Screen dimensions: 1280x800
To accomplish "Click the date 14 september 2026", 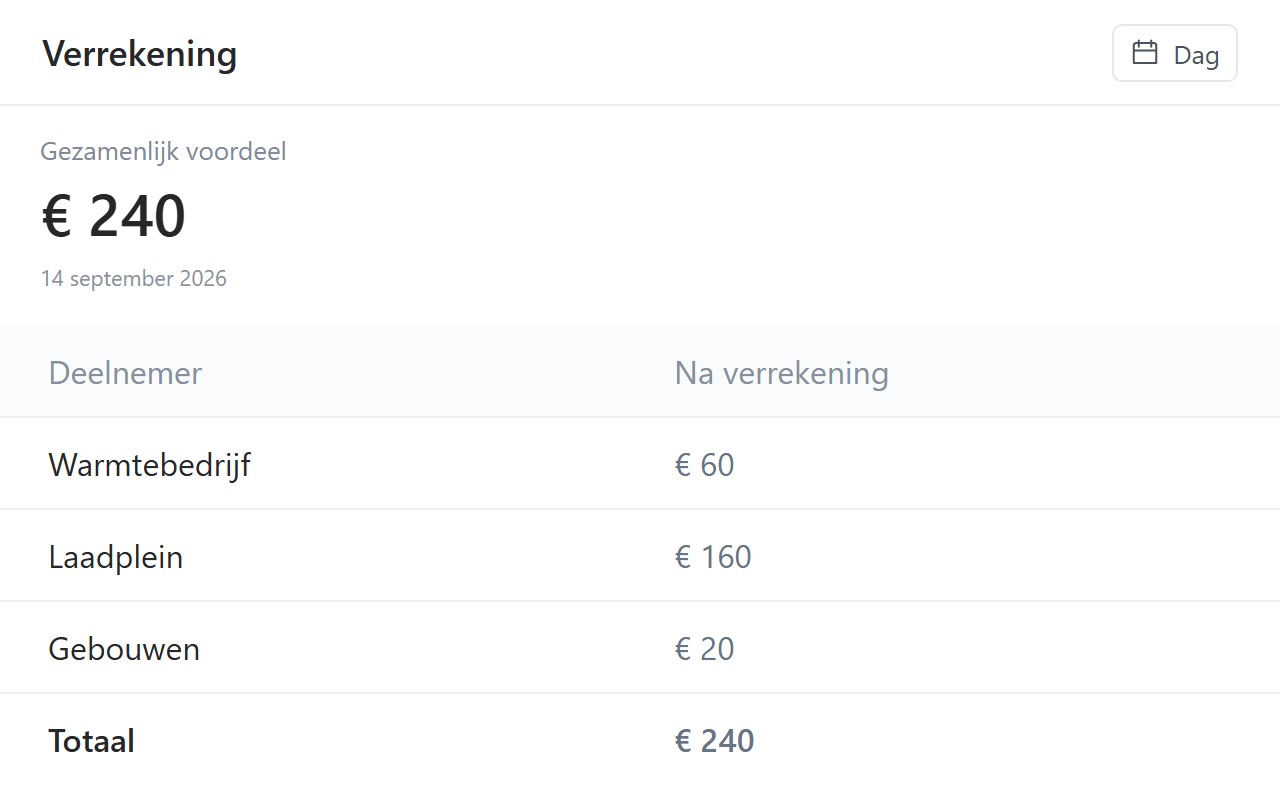I will 134,279.
